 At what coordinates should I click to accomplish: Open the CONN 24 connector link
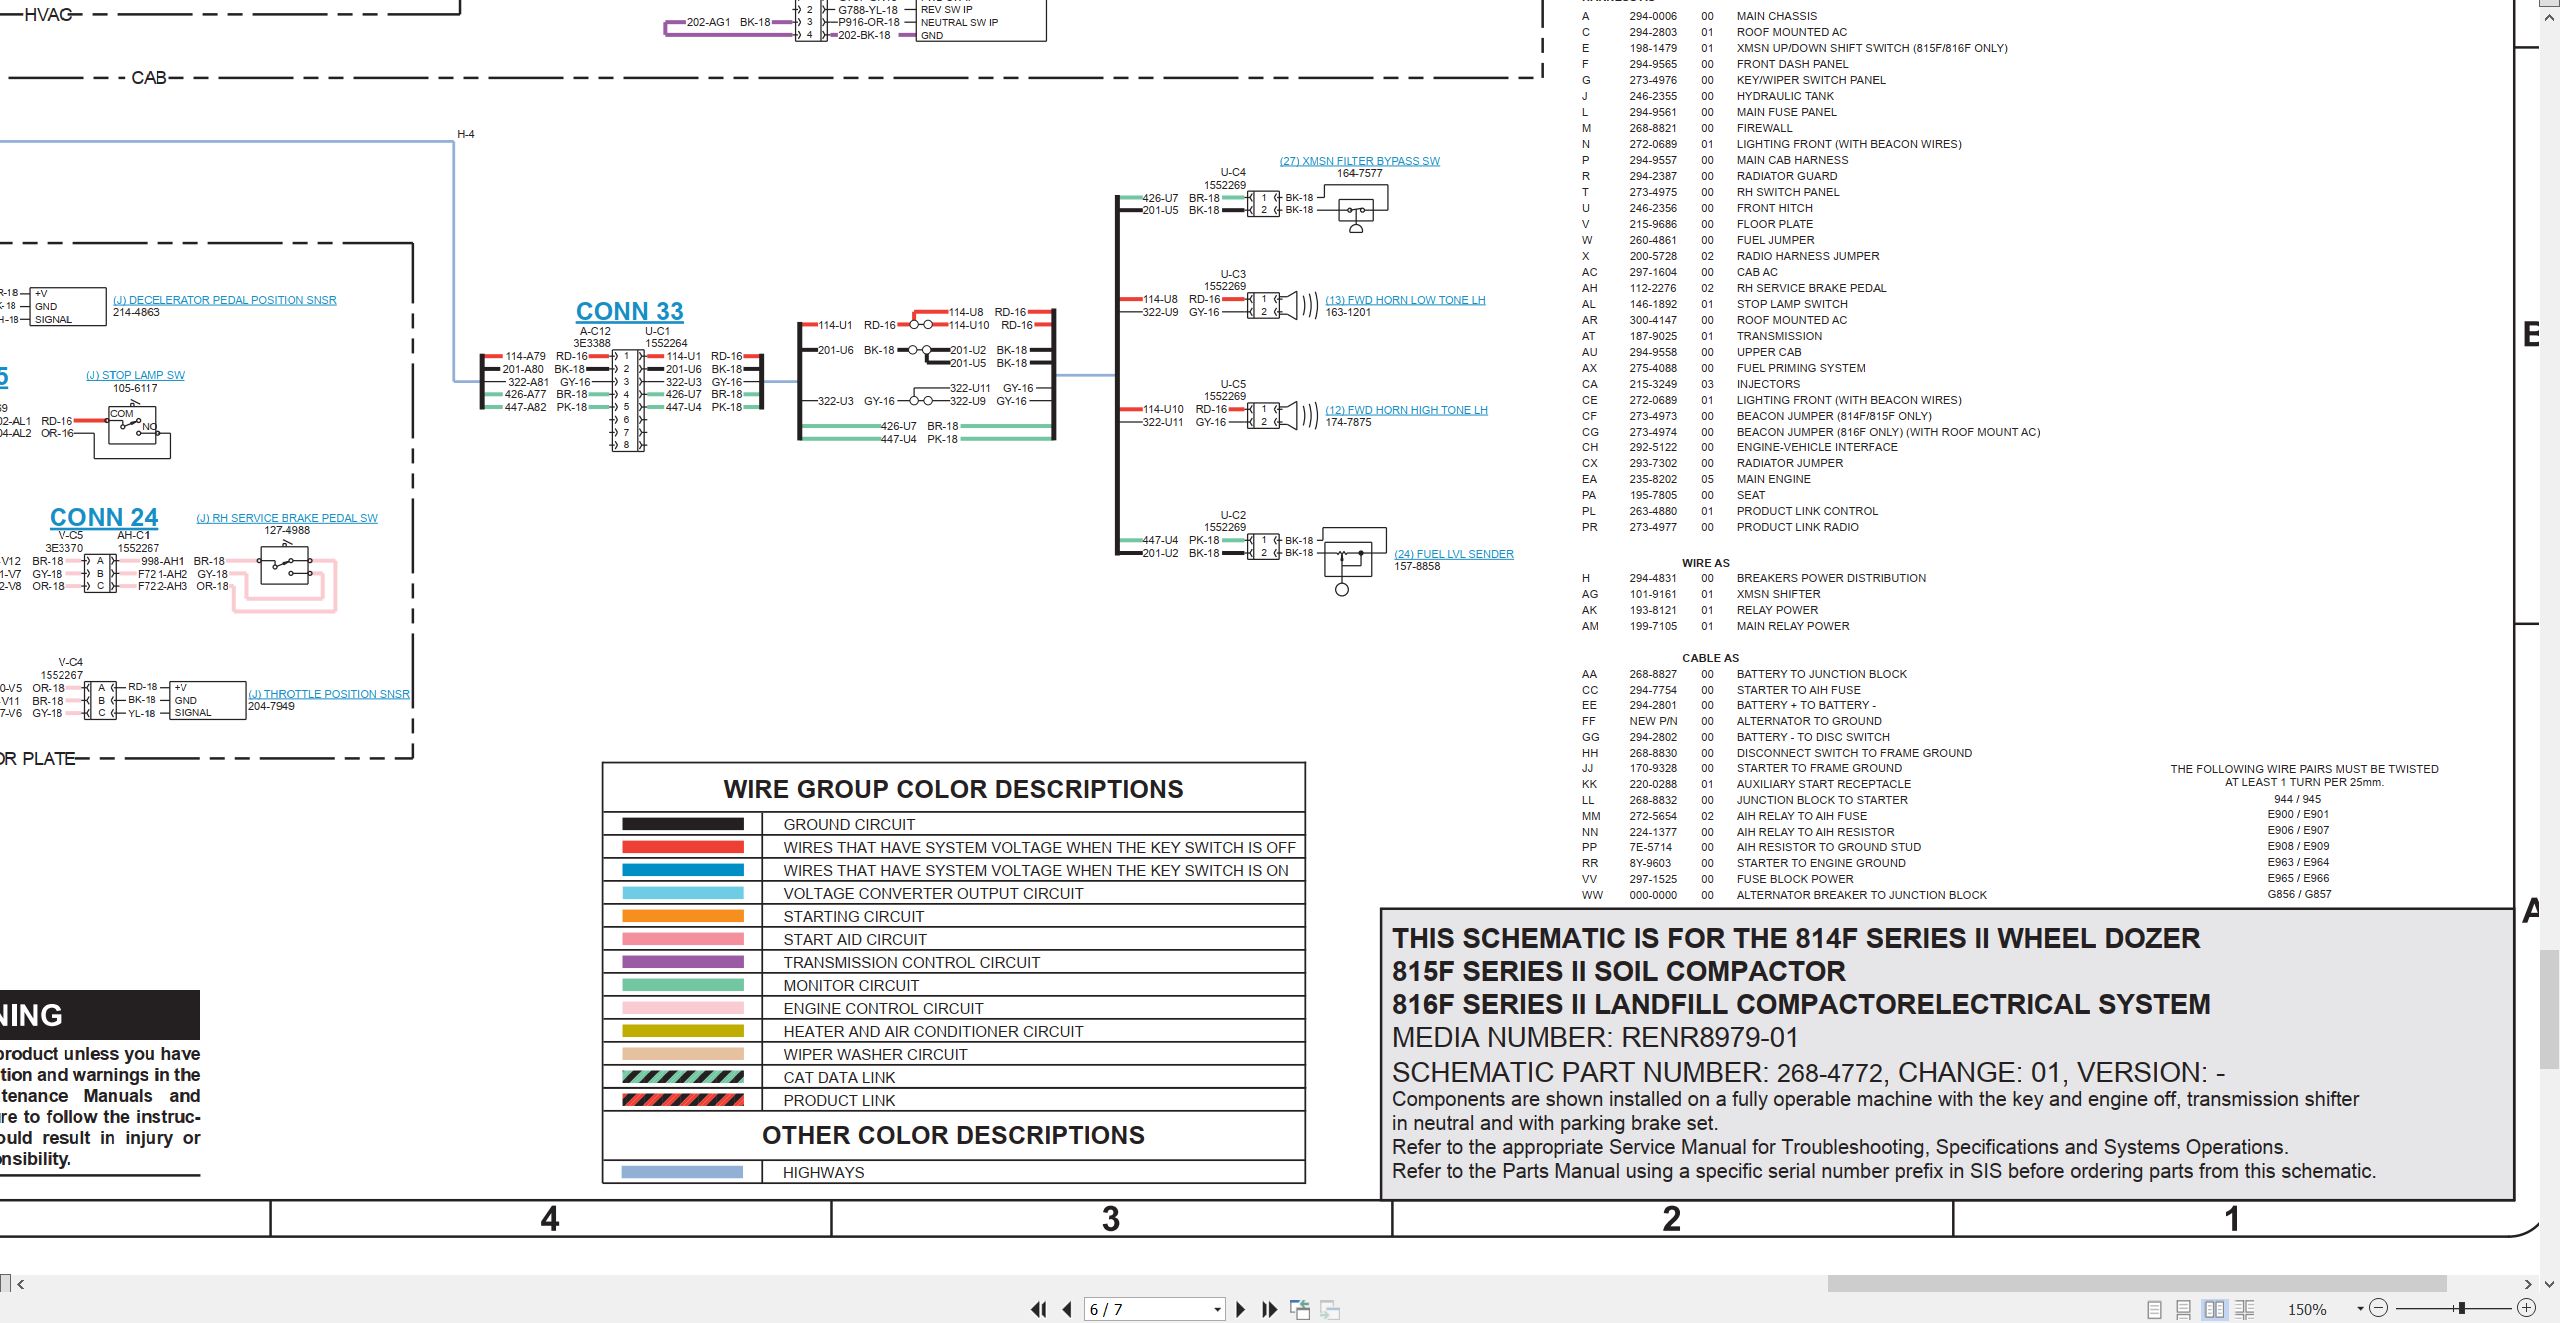pyautogui.click(x=104, y=517)
